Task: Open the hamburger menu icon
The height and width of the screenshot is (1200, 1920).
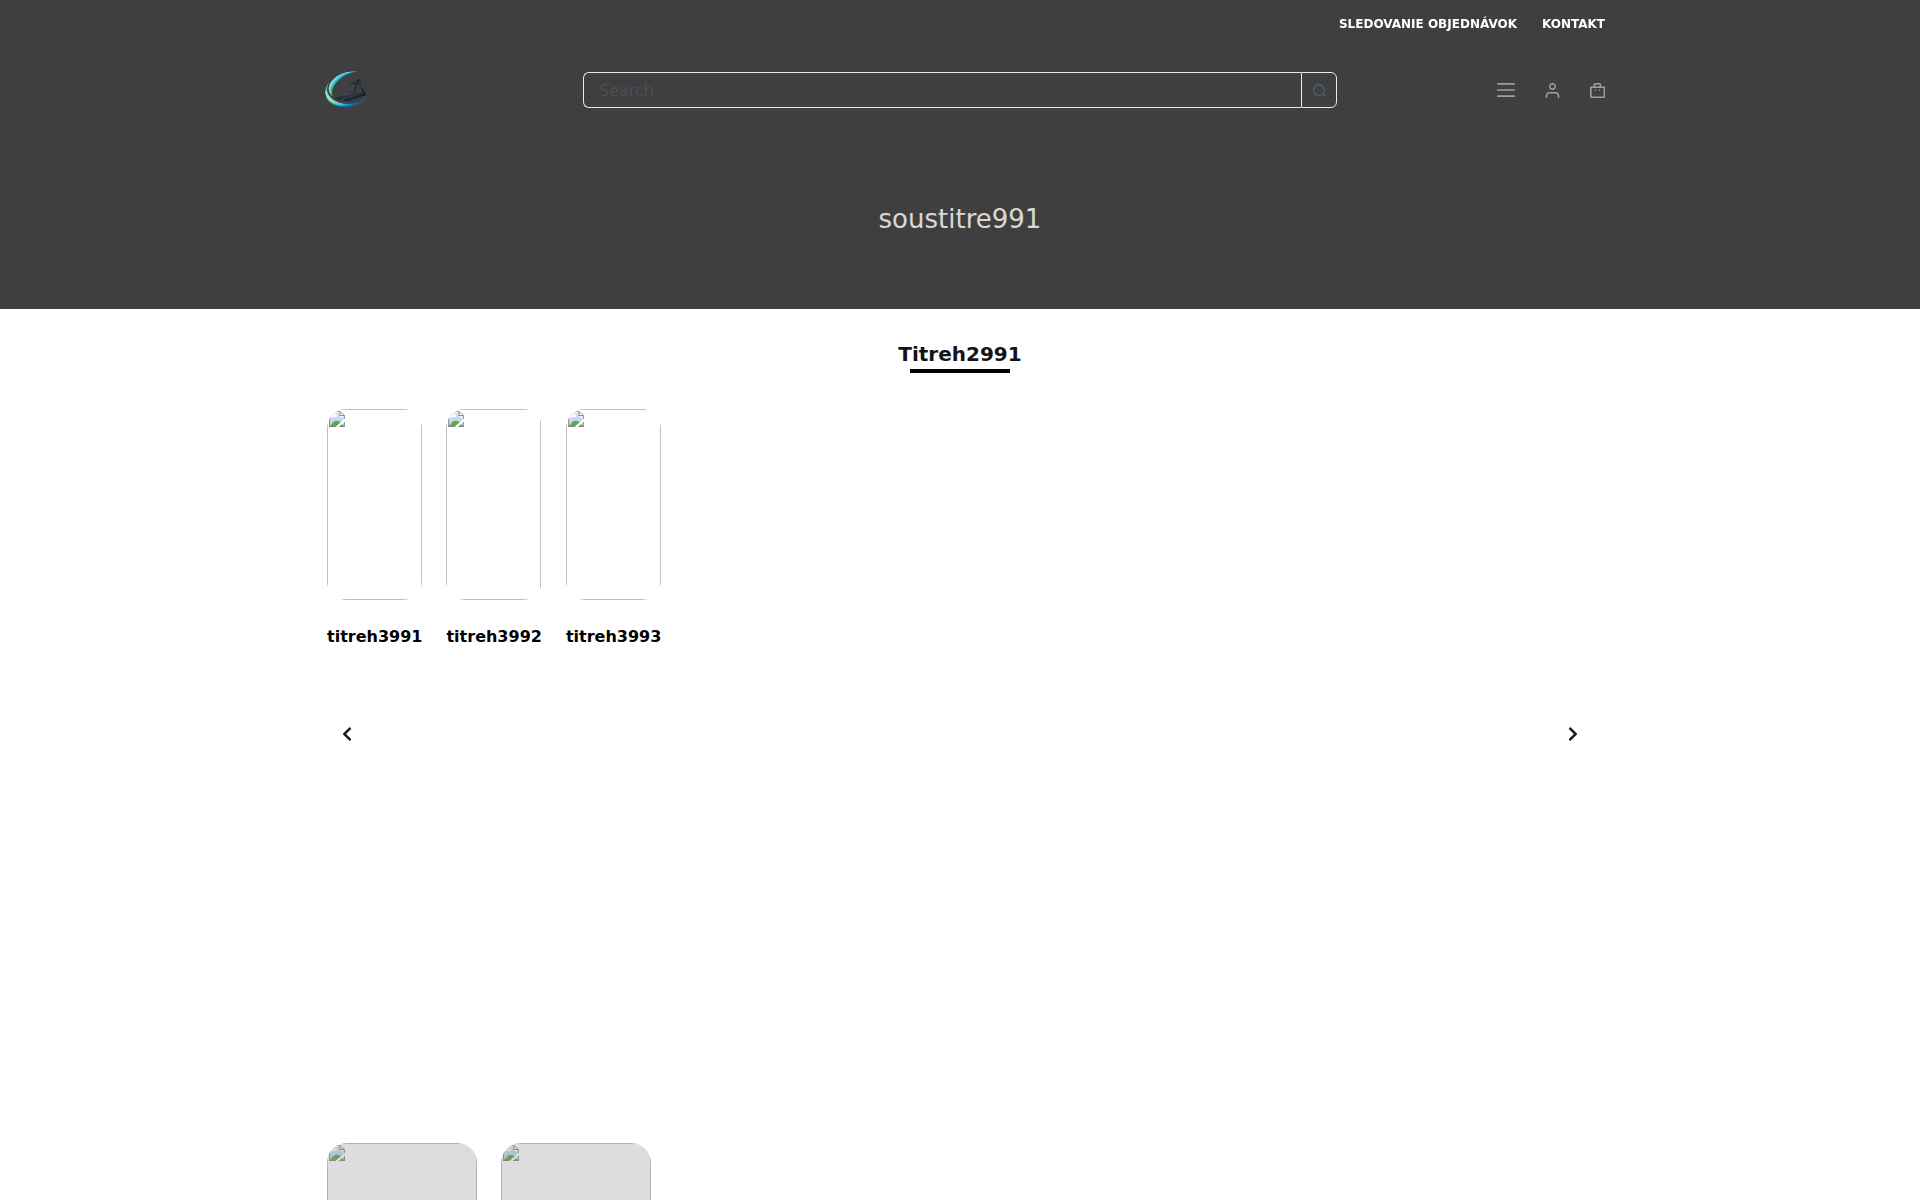Action: click(1505, 90)
